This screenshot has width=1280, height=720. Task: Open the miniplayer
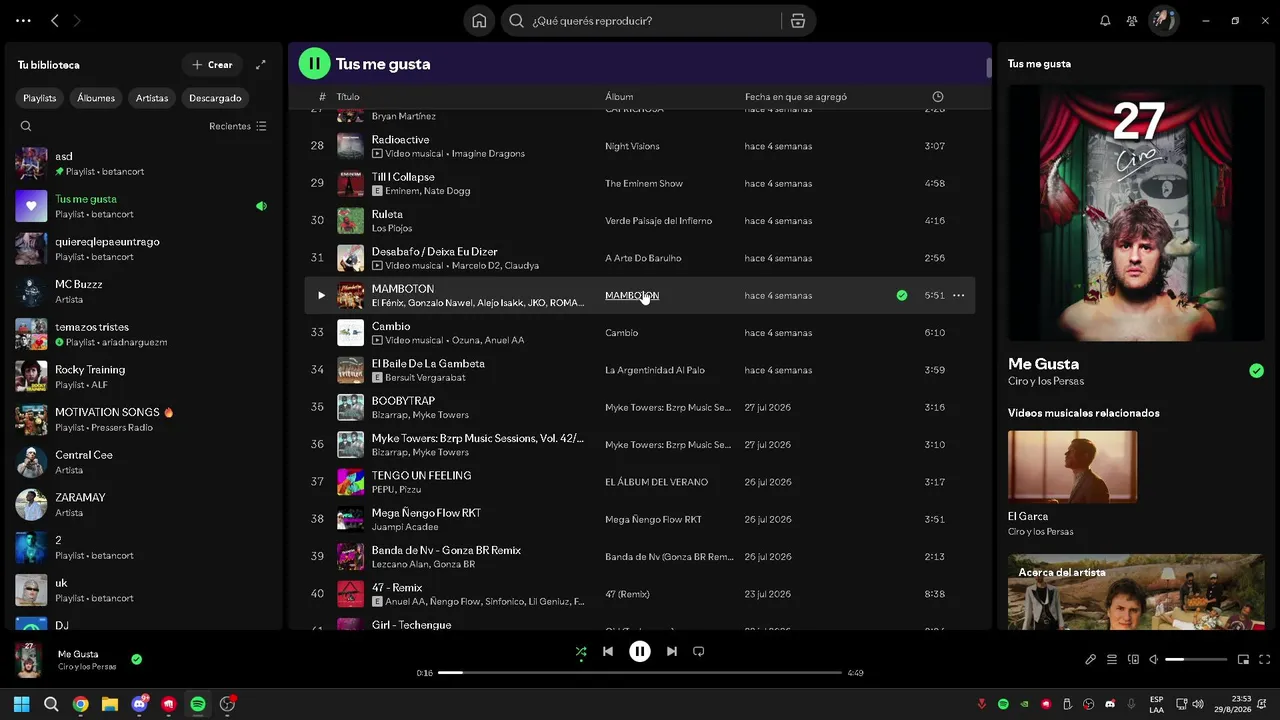(1243, 659)
